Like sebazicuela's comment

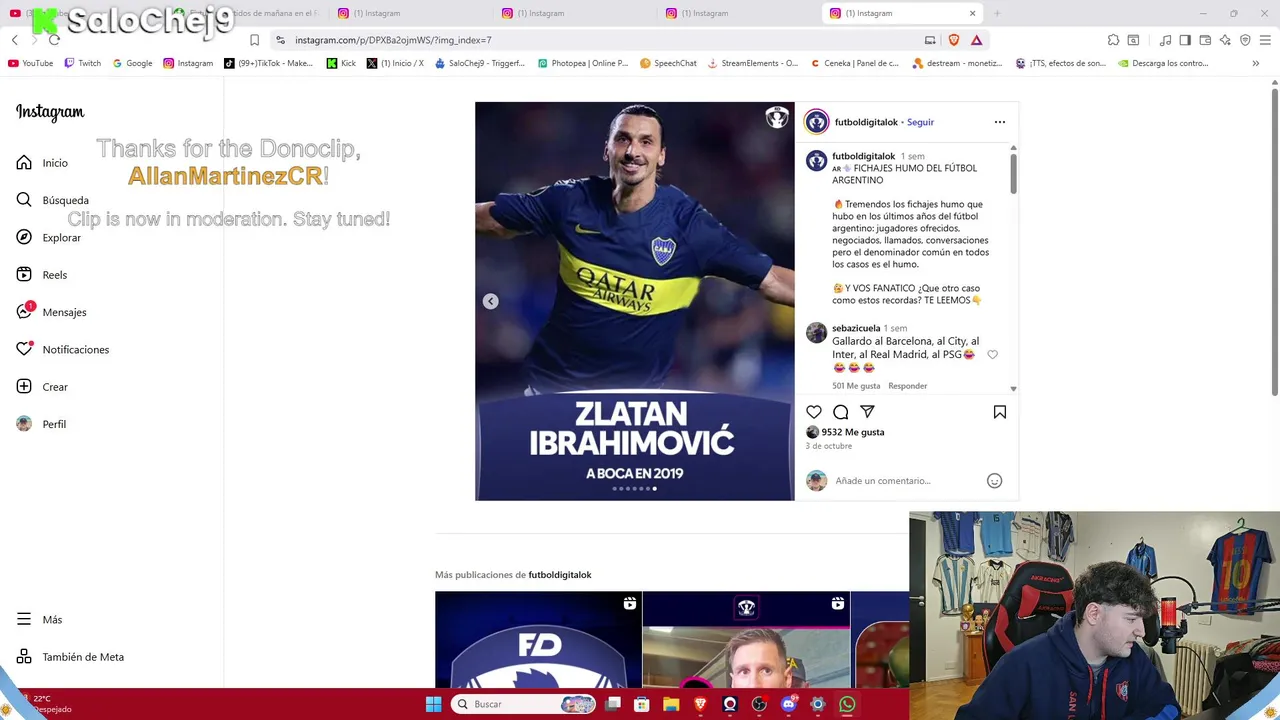992,354
